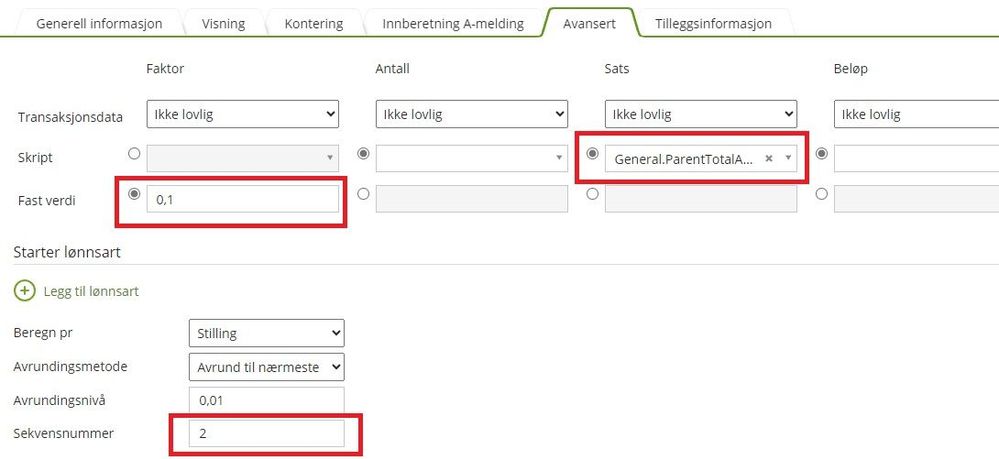
Task: Click the green plus icon for Legg til lønnsart
Action: point(24,291)
